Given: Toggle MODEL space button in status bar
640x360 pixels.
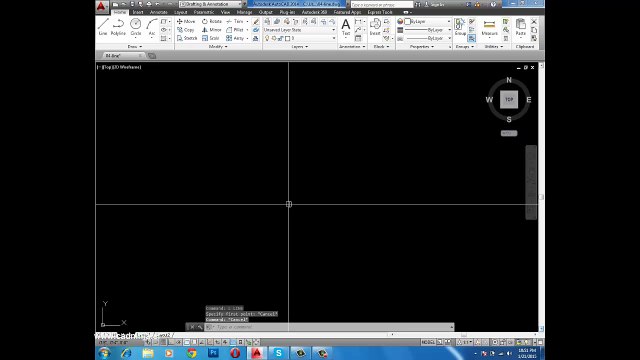Looking at the screenshot, I should click(x=428, y=342).
